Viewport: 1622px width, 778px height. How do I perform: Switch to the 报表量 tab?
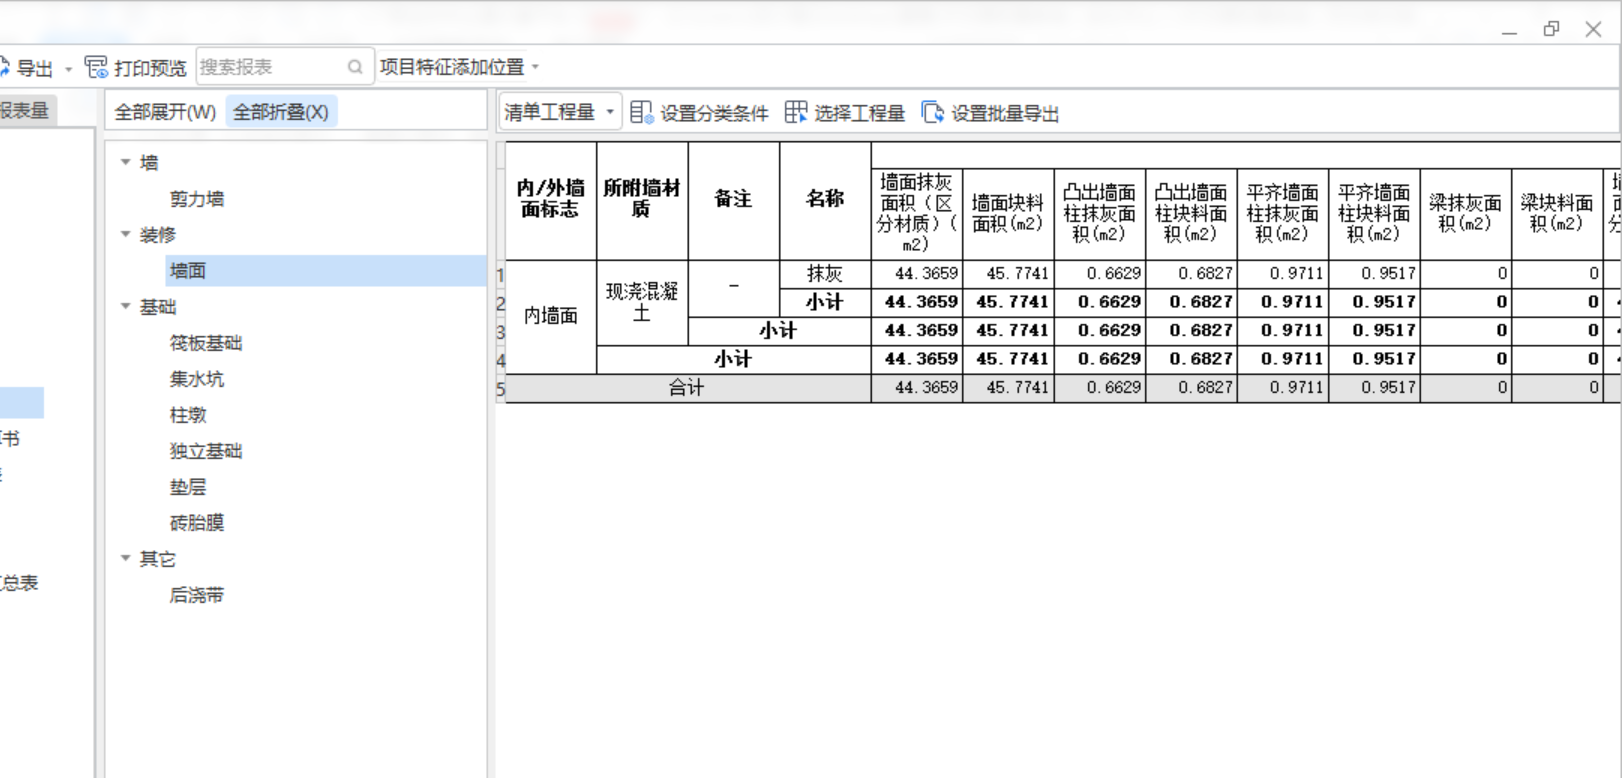pyautogui.click(x=25, y=110)
